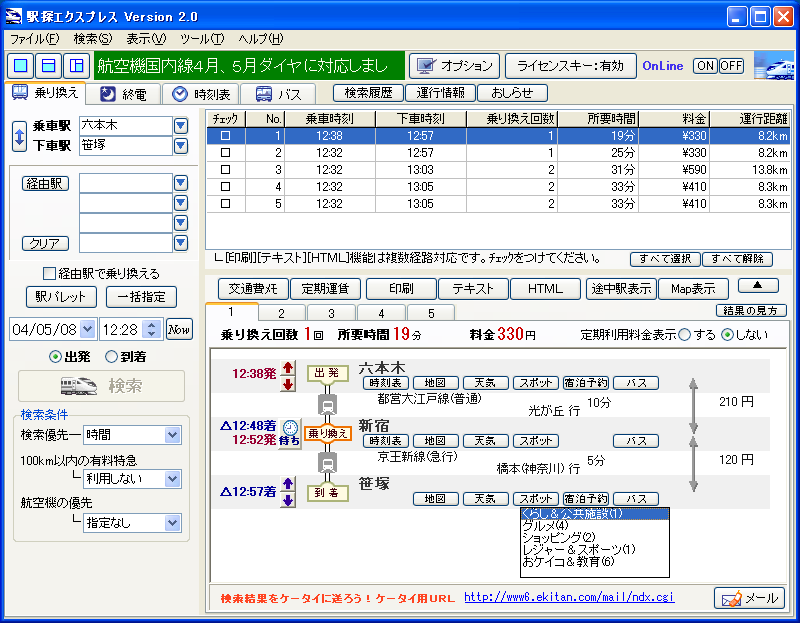This screenshot has width=800, height=623.
Task: Open the 航空機の優先 dropdown
Action: [x=172, y=523]
